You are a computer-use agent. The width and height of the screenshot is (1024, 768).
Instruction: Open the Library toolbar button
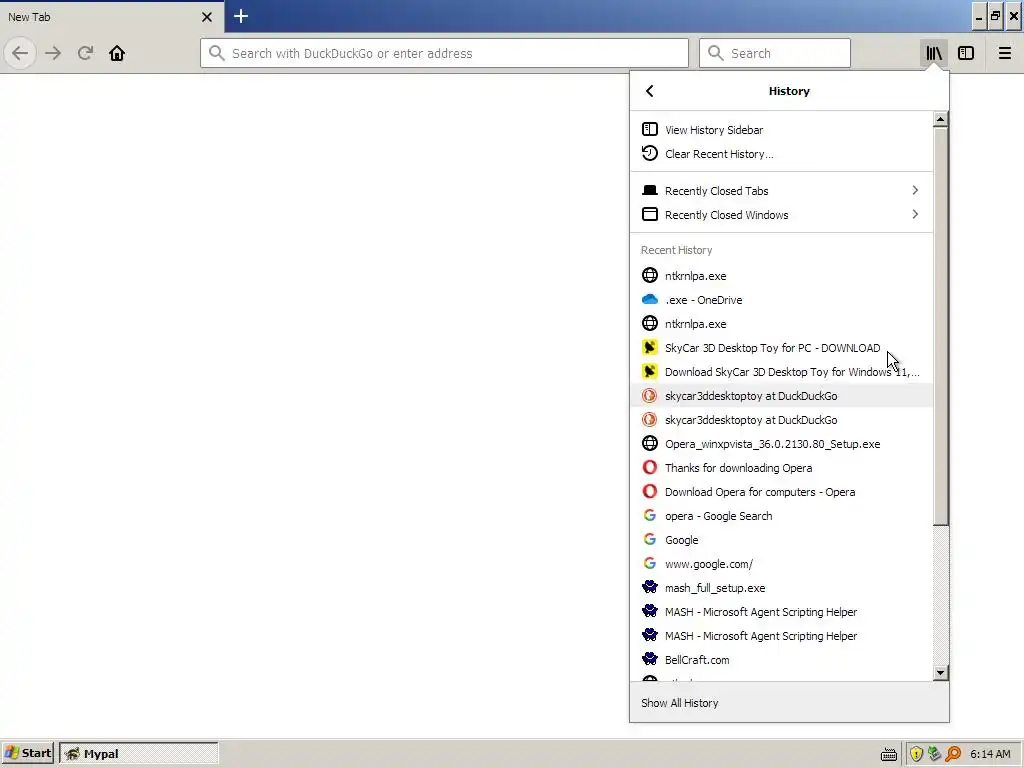(x=934, y=53)
